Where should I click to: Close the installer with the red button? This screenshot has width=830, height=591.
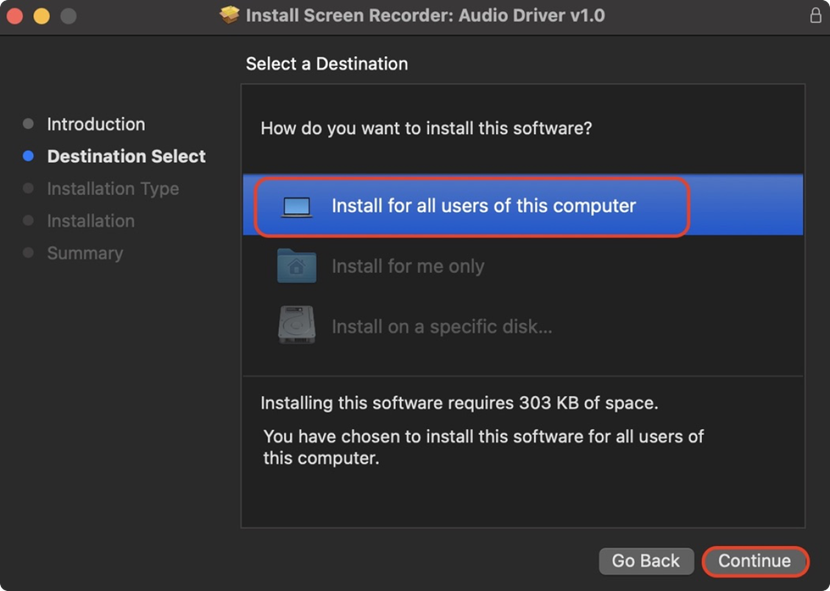14,16
